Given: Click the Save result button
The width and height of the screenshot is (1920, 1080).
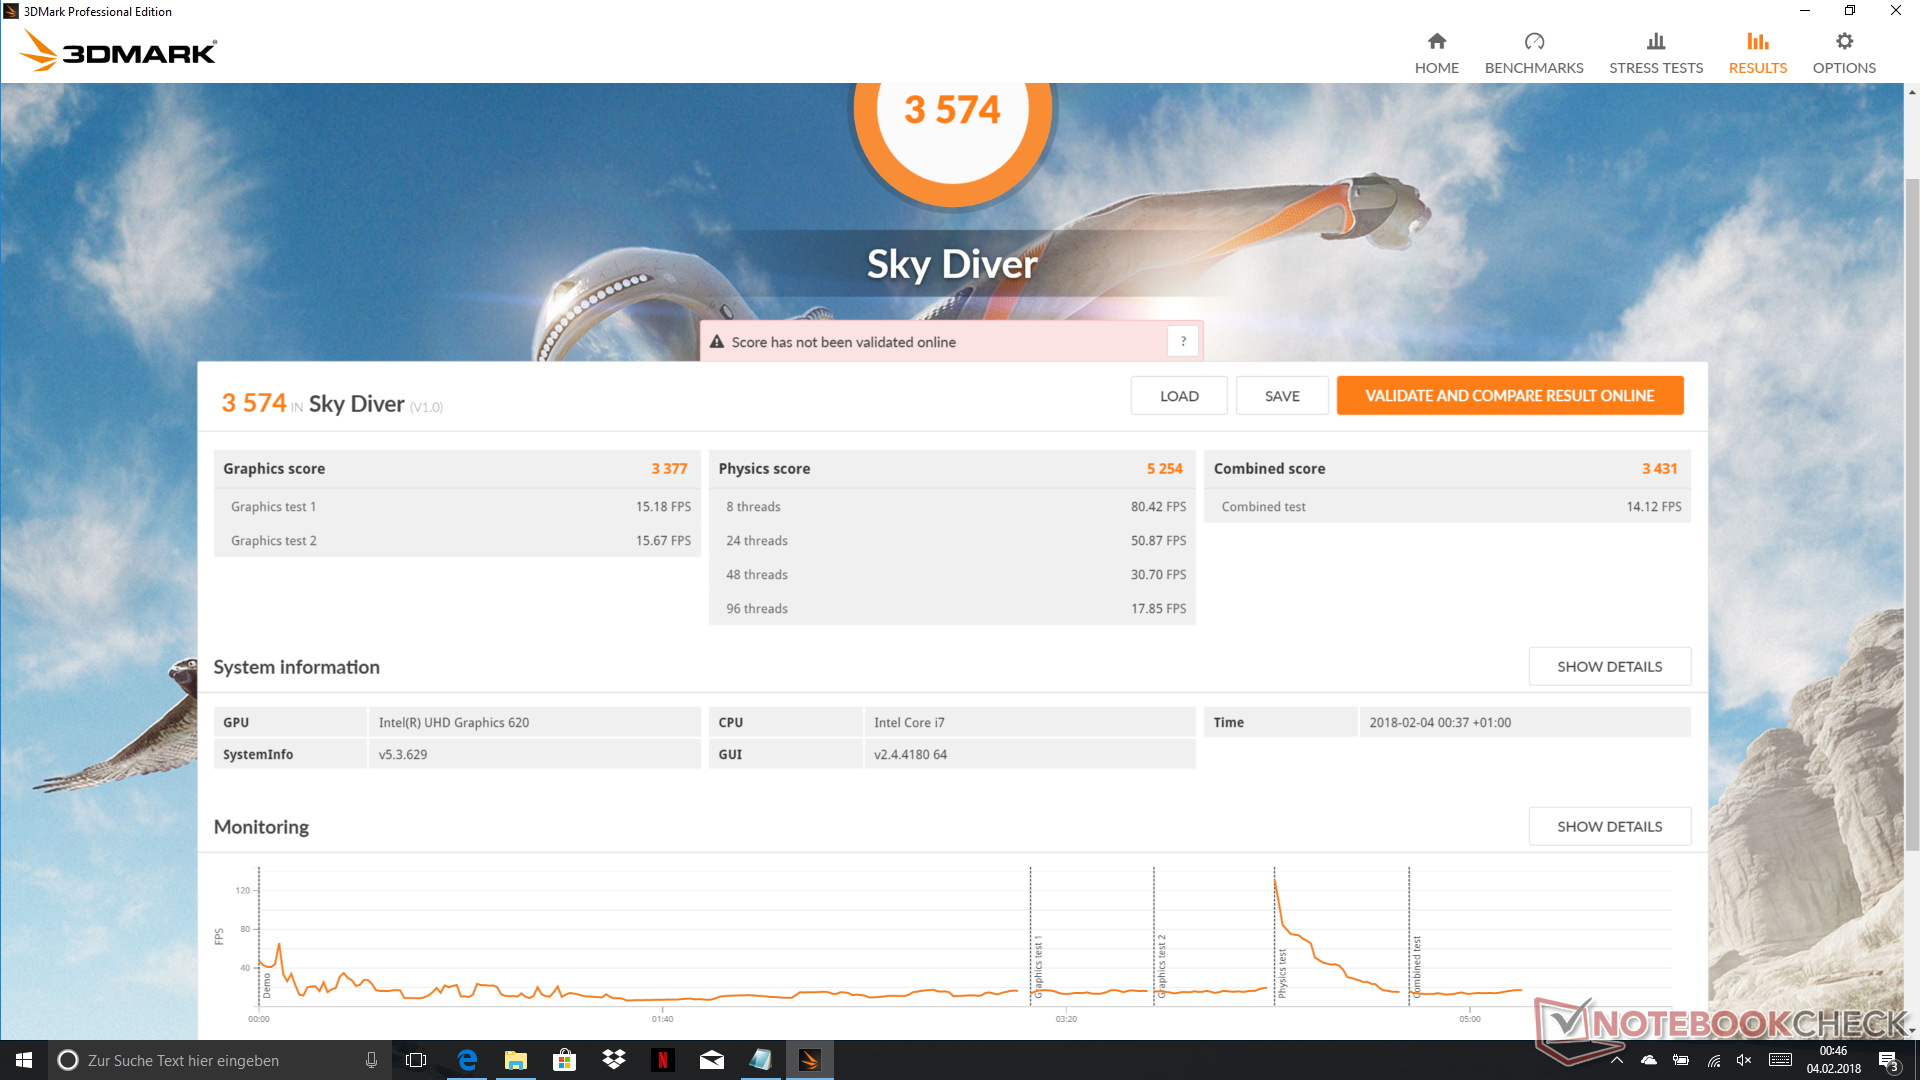Looking at the screenshot, I should click(x=1281, y=396).
